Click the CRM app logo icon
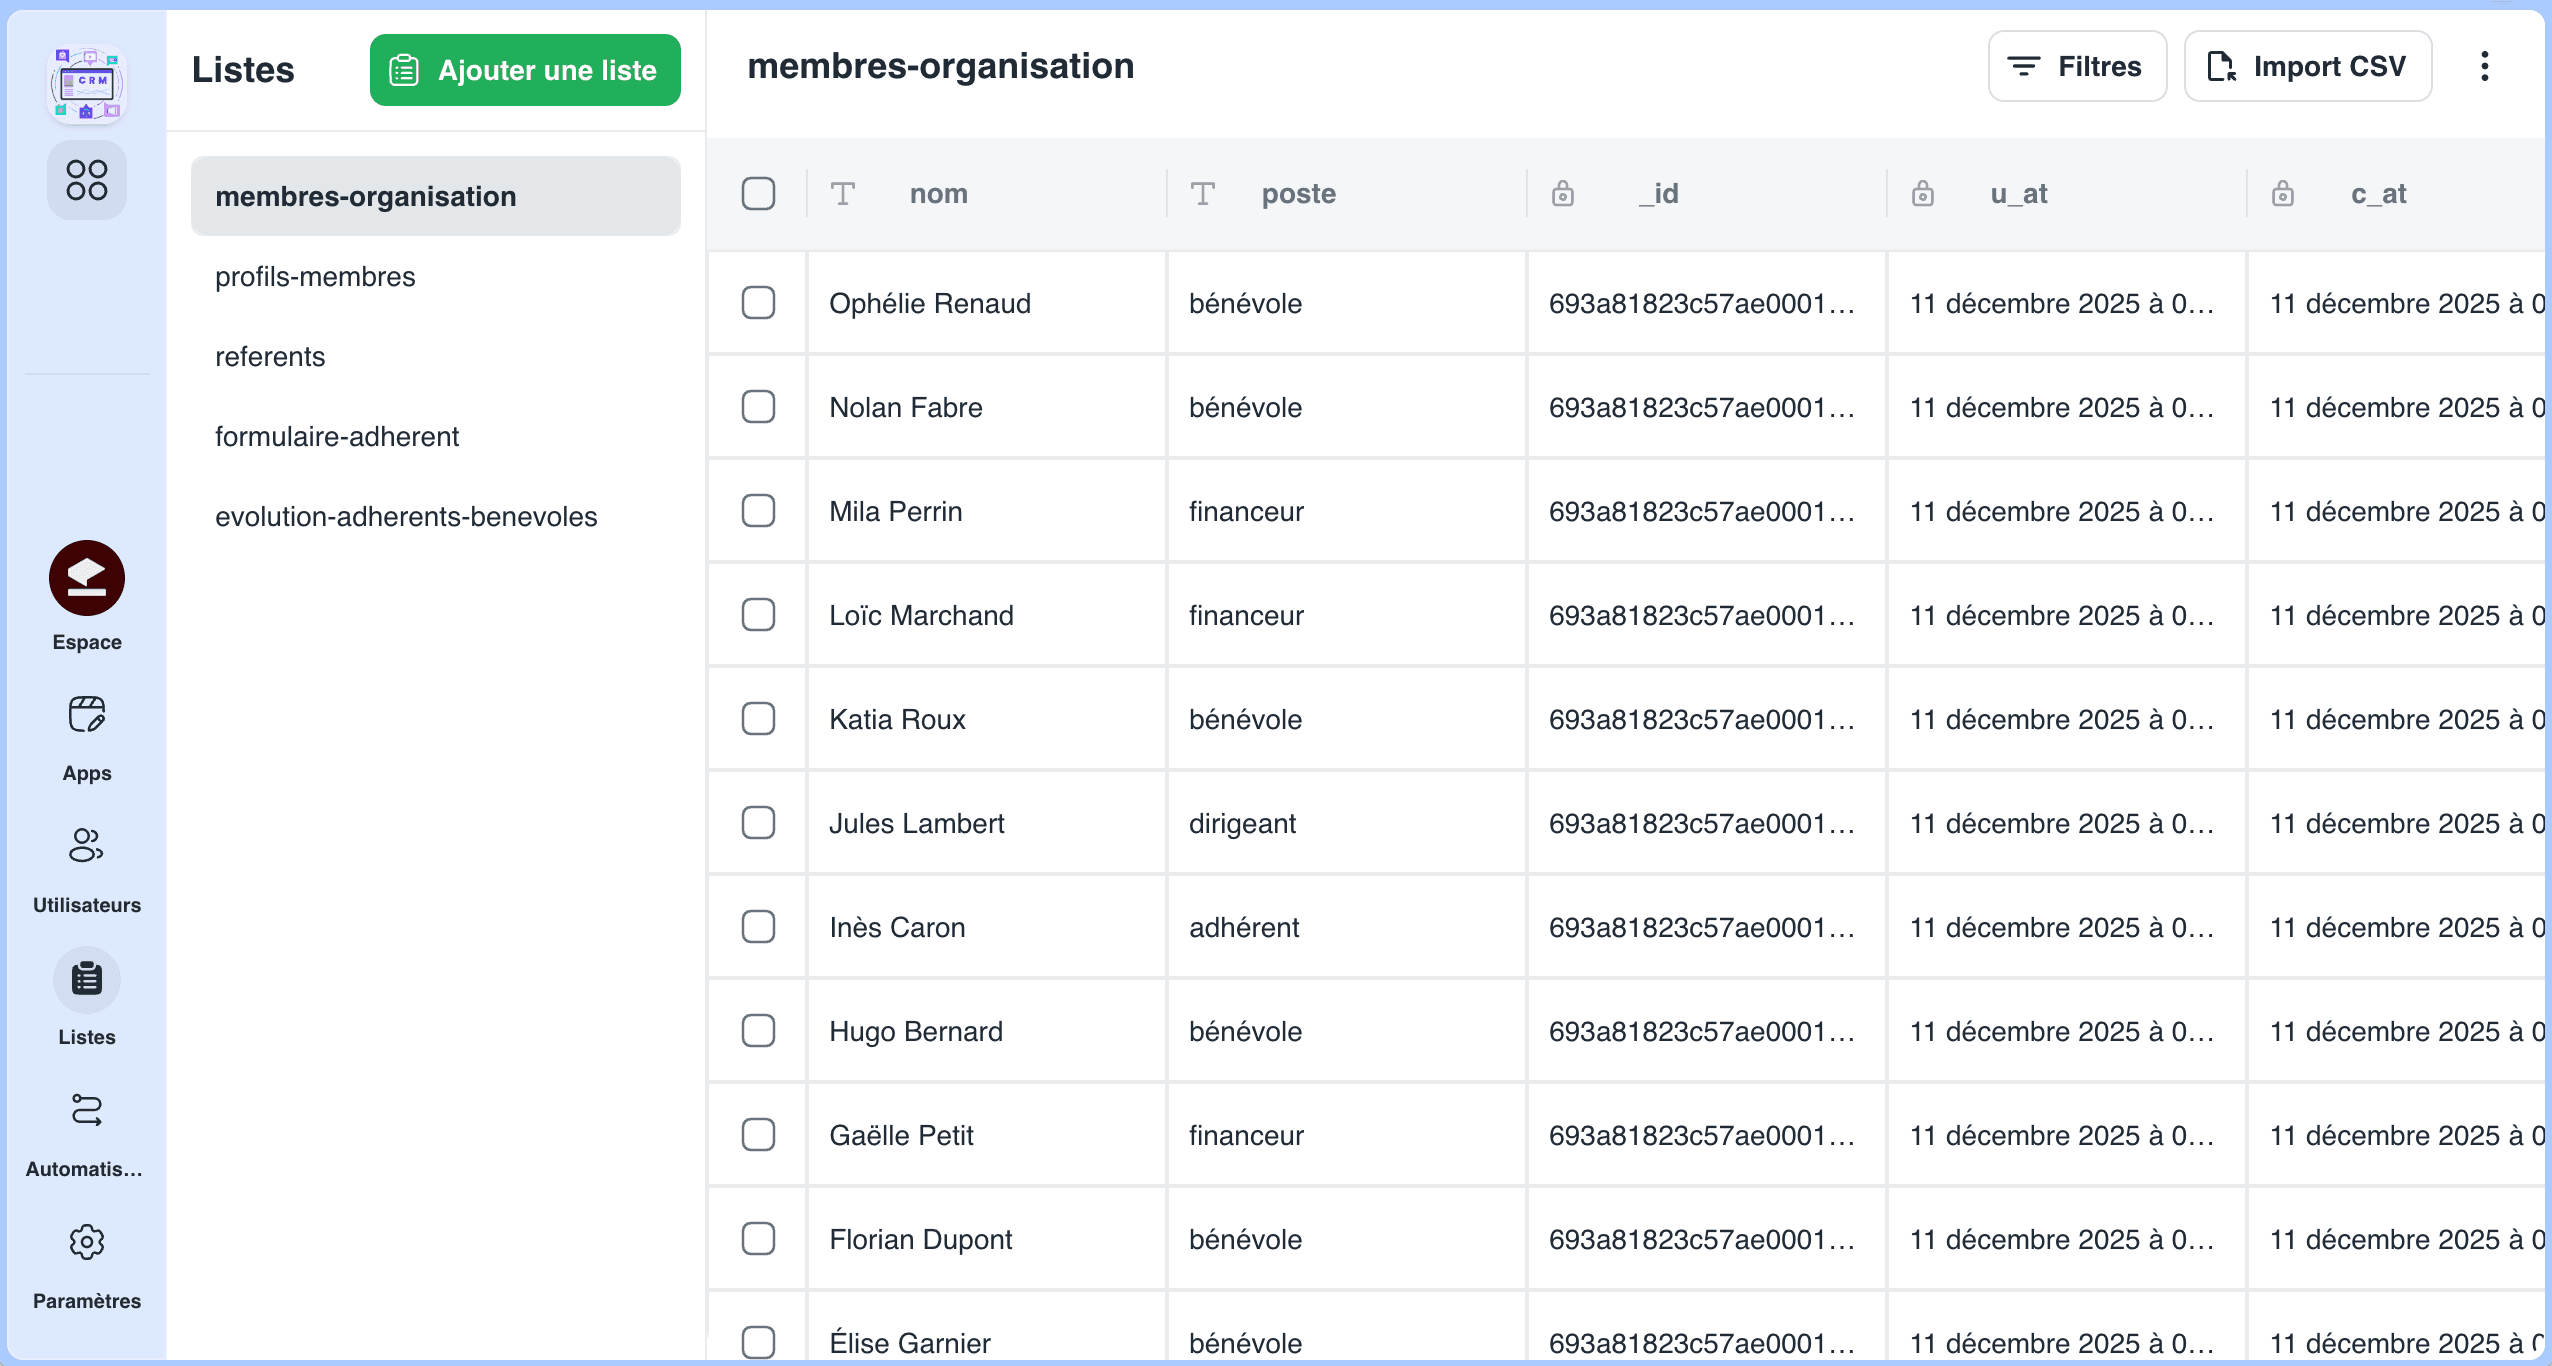The height and width of the screenshot is (1366, 2552). [x=86, y=83]
